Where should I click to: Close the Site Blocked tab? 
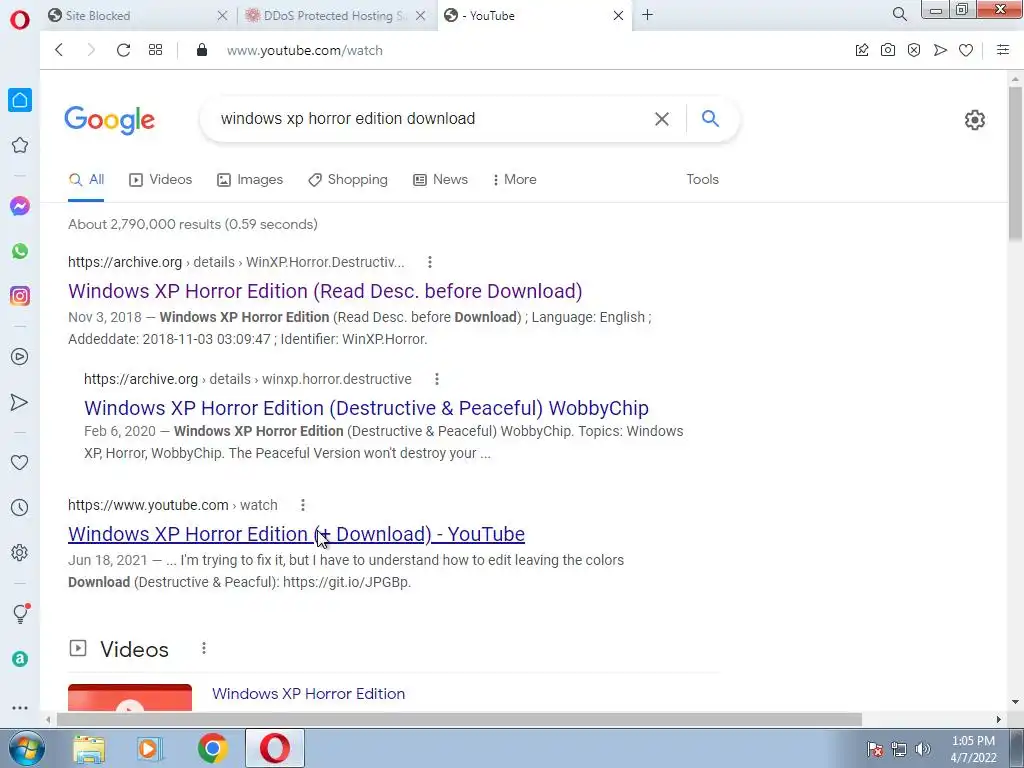(222, 15)
